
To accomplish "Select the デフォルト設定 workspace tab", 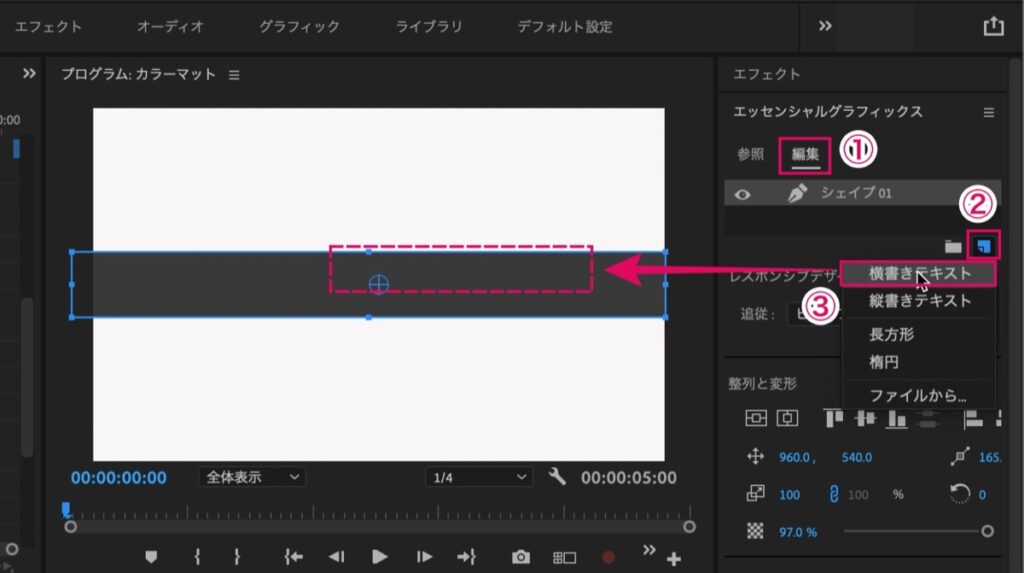I will (565, 27).
